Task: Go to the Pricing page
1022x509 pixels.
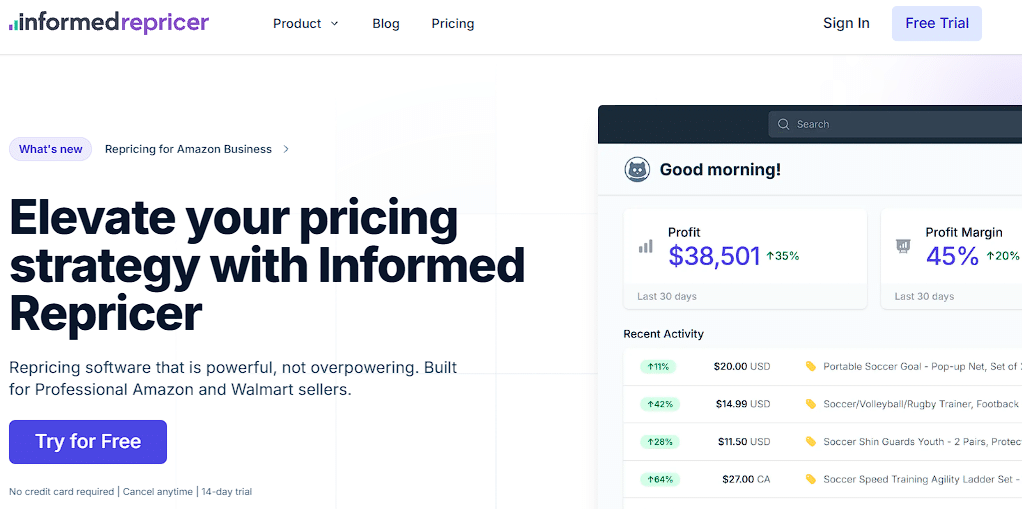Action: [453, 23]
